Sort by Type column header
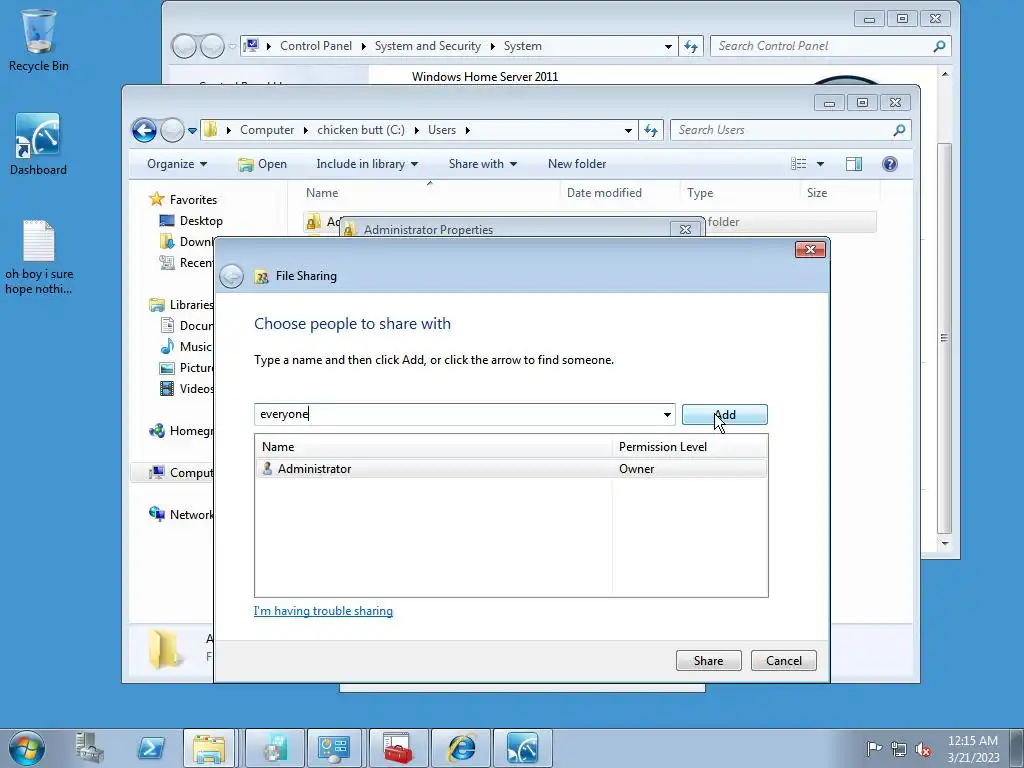This screenshot has width=1024, height=768. (x=699, y=193)
